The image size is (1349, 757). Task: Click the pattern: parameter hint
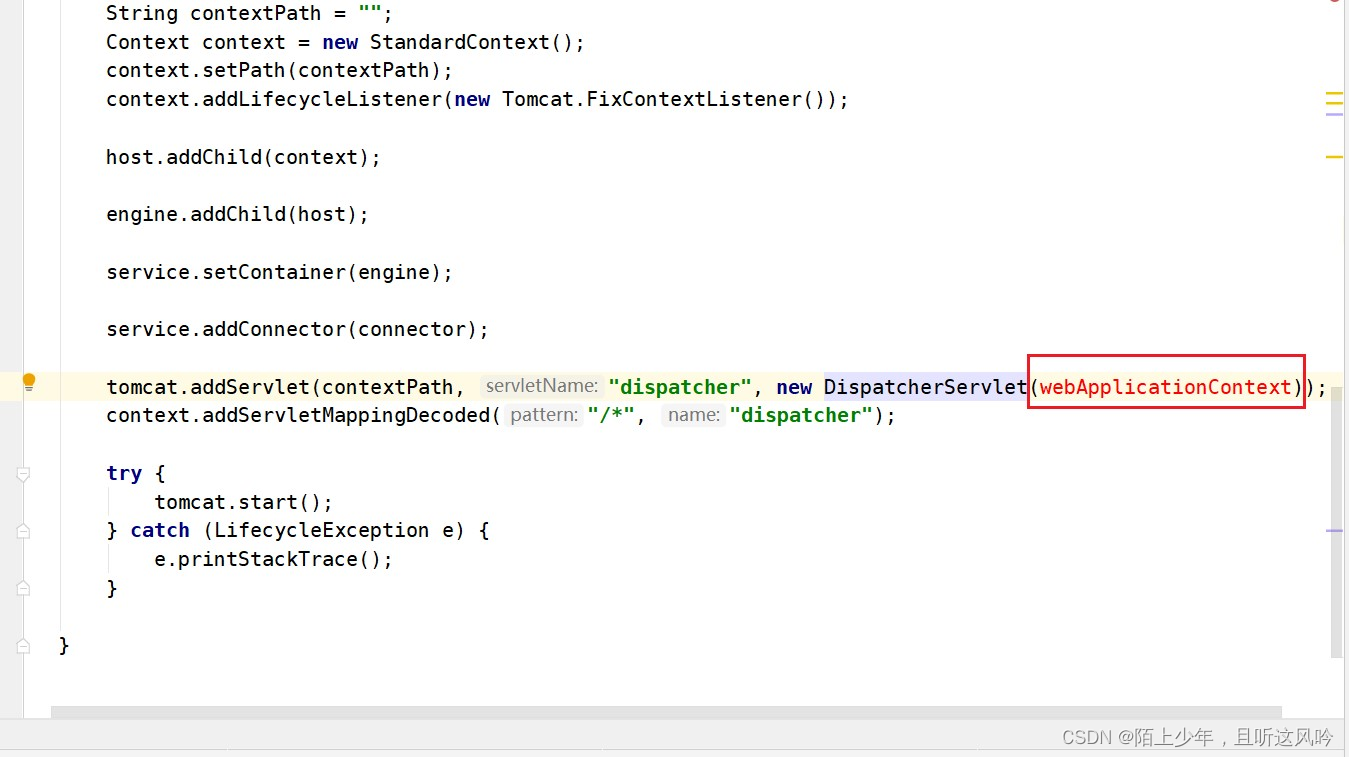(543, 415)
